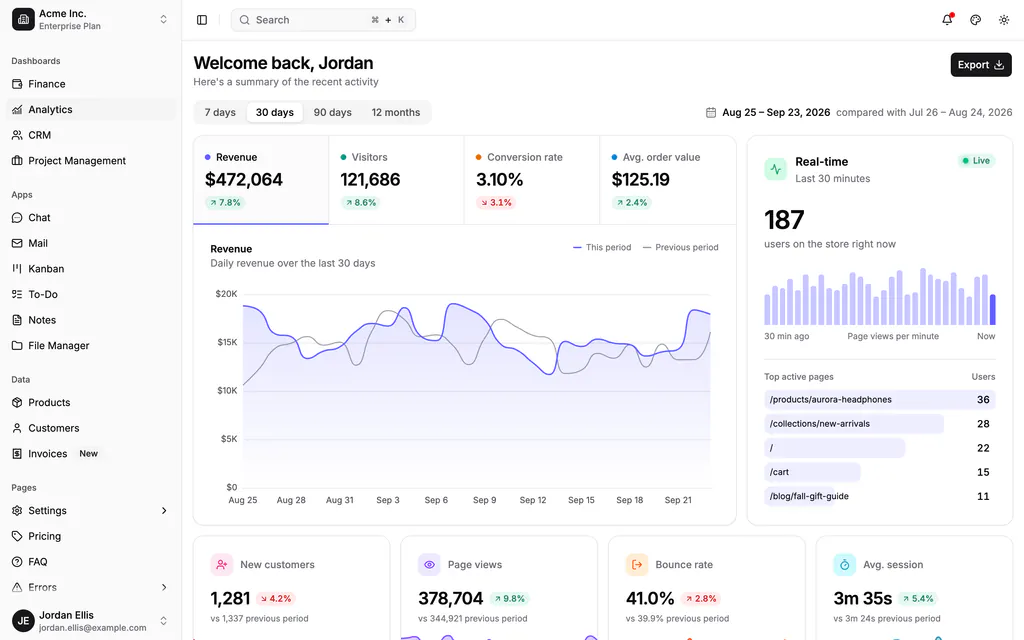The height and width of the screenshot is (640, 1024).
Task: Open the date range calendar icon
Action: pyautogui.click(x=711, y=112)
